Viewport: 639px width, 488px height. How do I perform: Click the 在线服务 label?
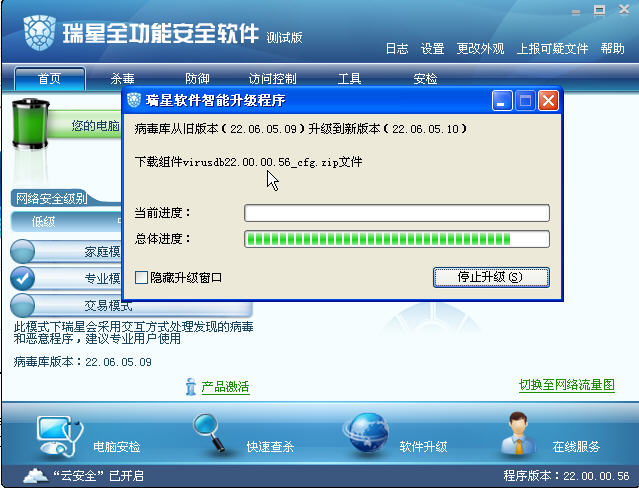pyautogui.click(x=576, y=447)
